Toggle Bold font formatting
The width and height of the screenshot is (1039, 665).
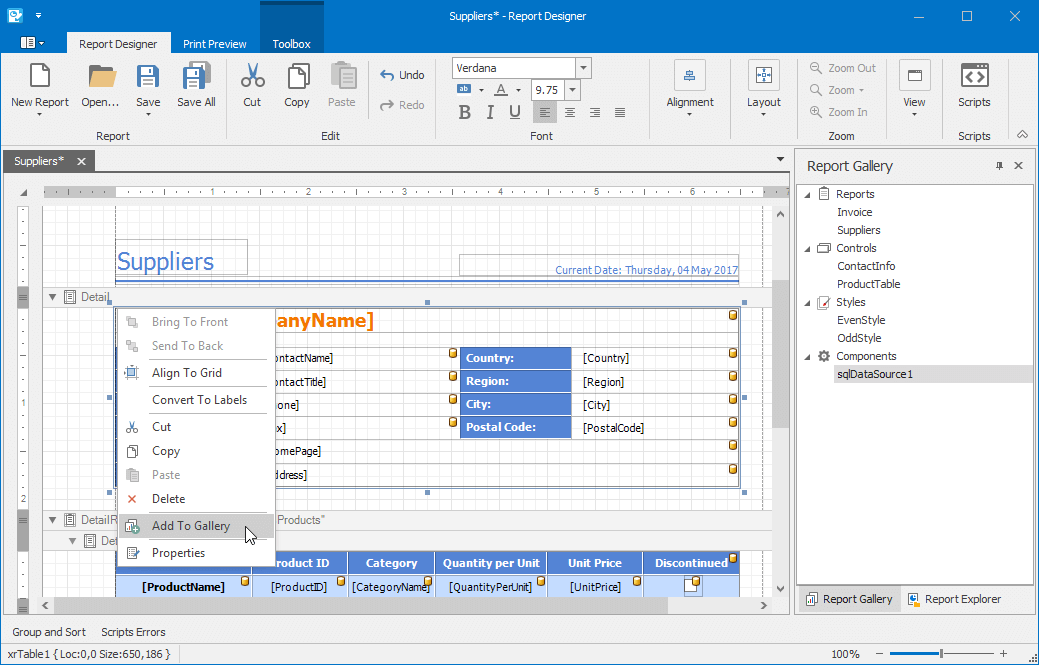pos(464,113)
